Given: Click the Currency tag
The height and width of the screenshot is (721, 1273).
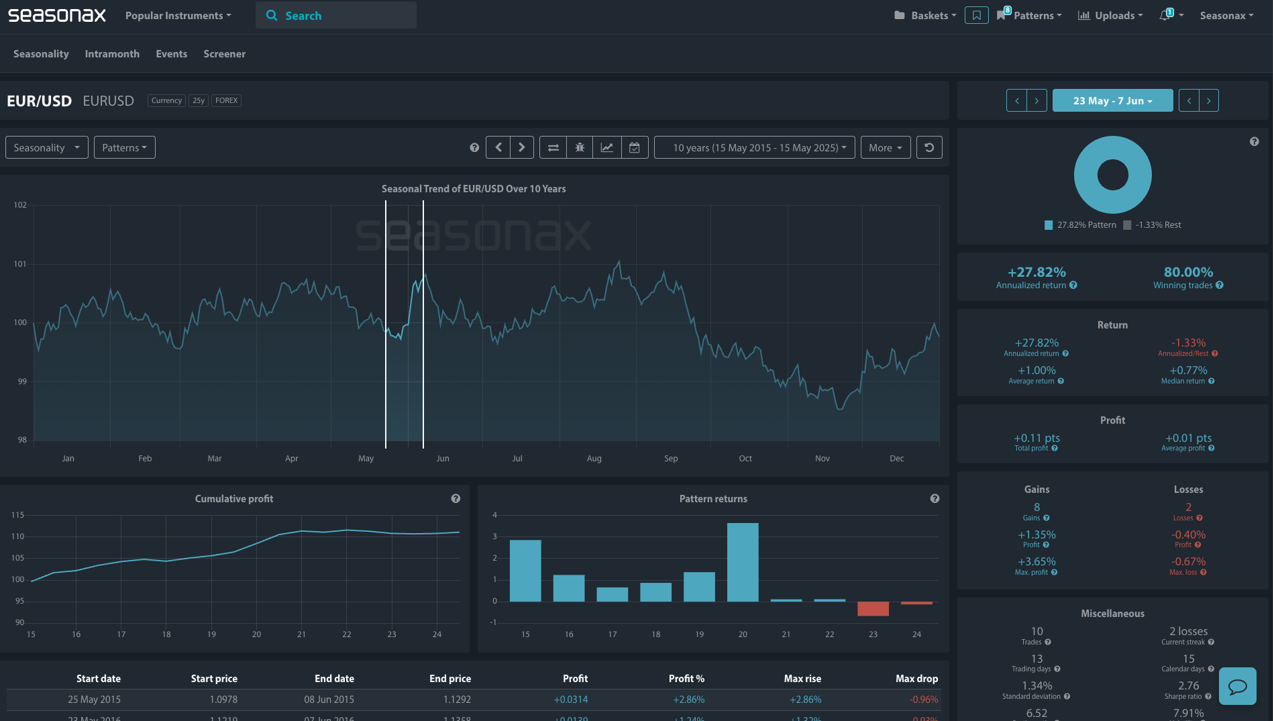Looking at the screenshot, I should tap(166, 100).
